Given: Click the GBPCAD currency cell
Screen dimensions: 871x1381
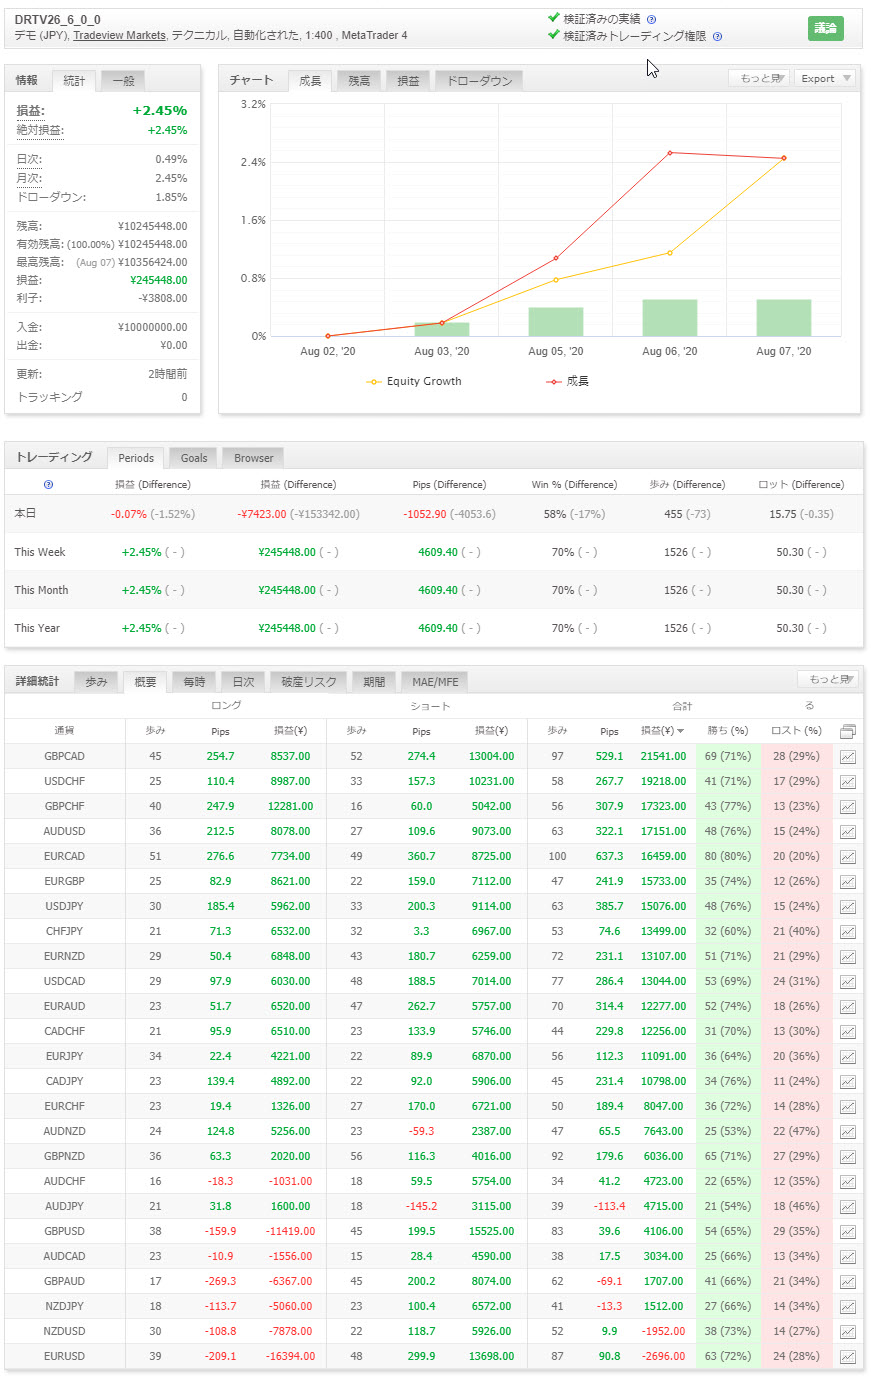Looking at the screenshot, I should (x=64, y=757).
